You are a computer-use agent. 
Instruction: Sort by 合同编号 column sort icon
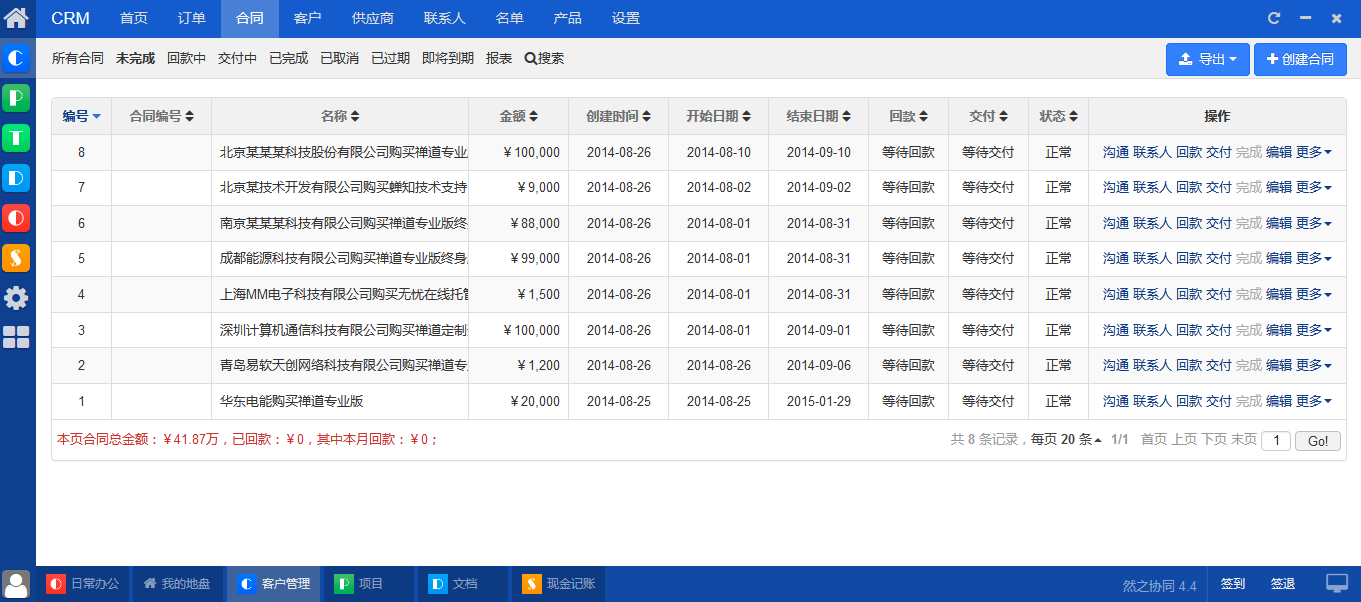190,116
